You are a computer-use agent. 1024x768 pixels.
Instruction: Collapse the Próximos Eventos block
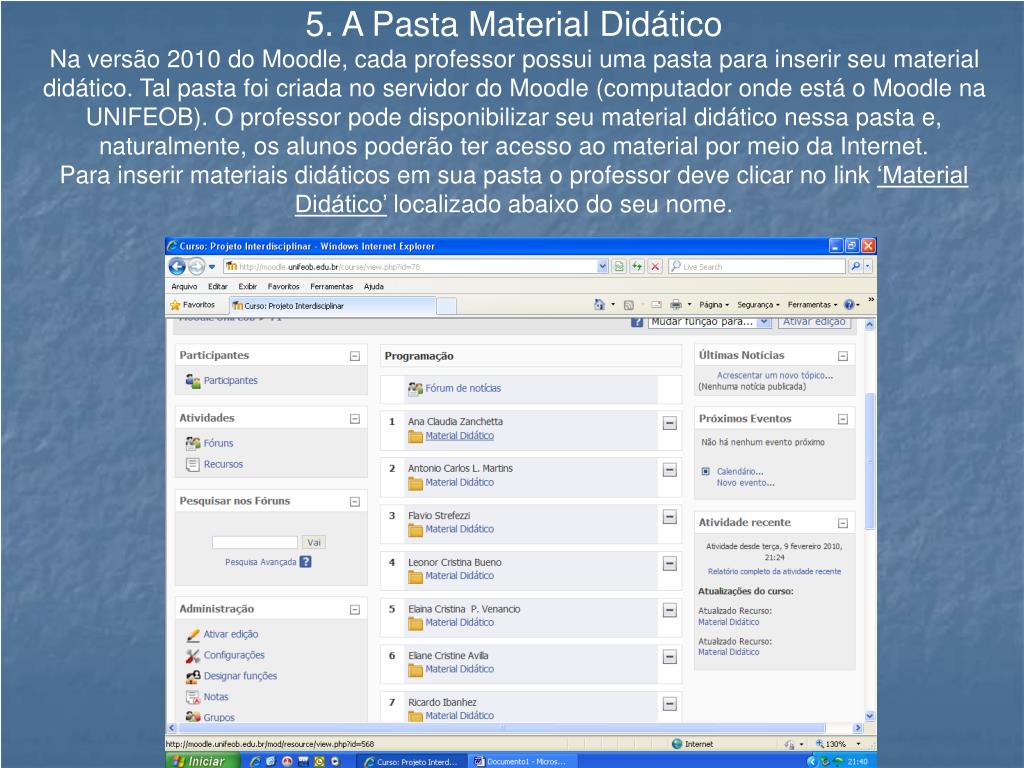pyautogui.click(x=843, y=419)
